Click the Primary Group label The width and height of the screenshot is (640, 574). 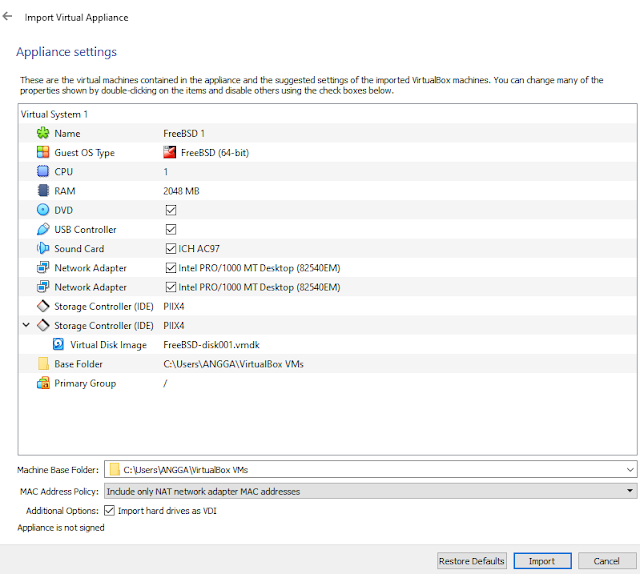(x=85, y=383)
